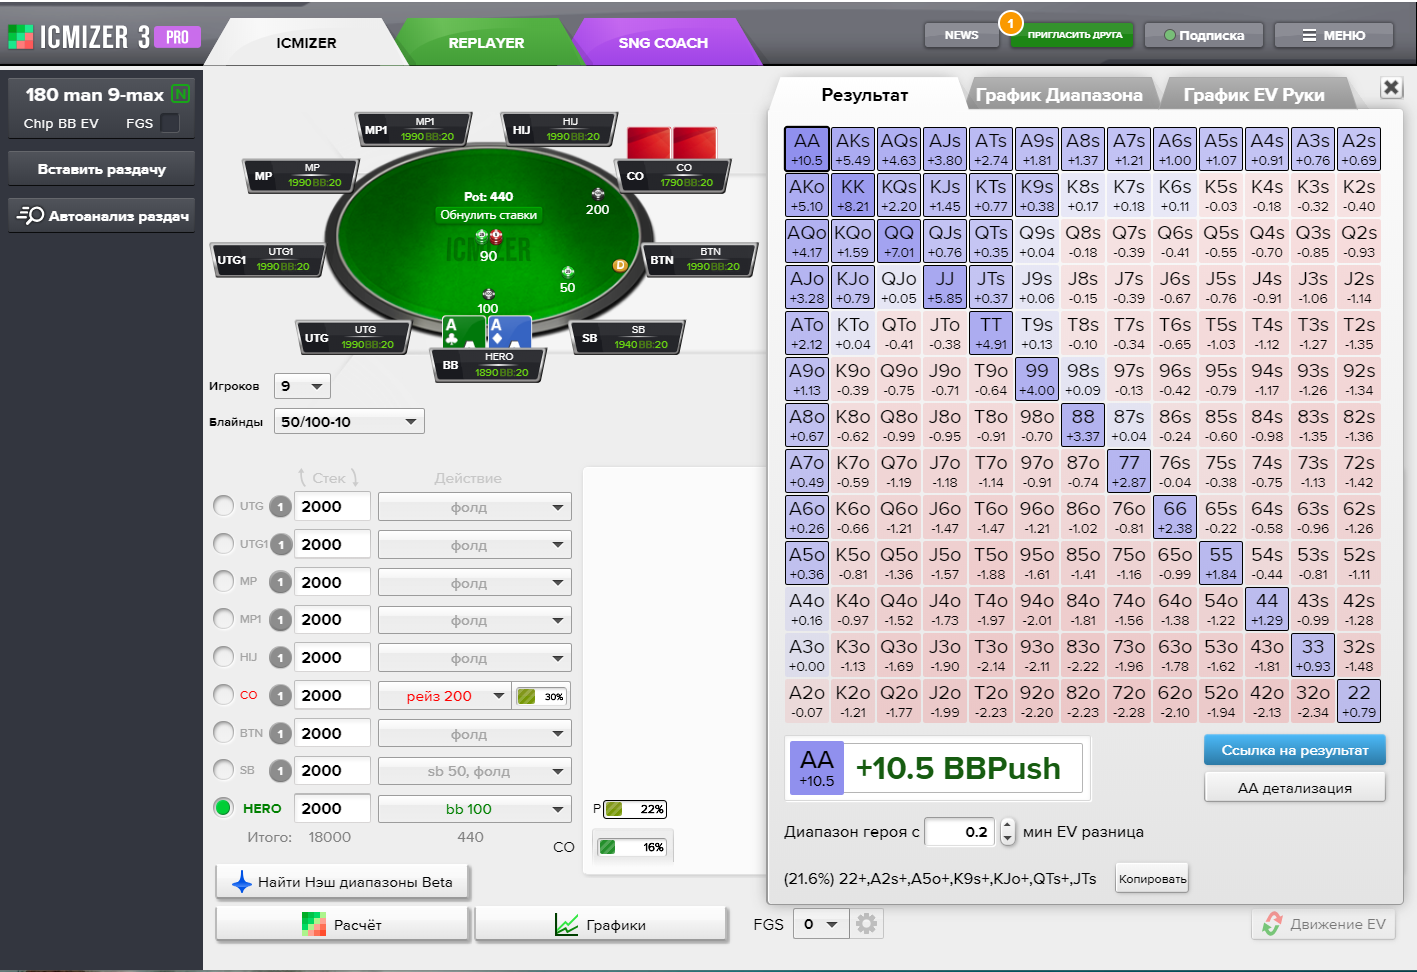Viewport: 1417px width, 972px height.
Task: Click Найти Нэш диапазоны Beta button
Action: pyautogui.click(x=342, y=882)
